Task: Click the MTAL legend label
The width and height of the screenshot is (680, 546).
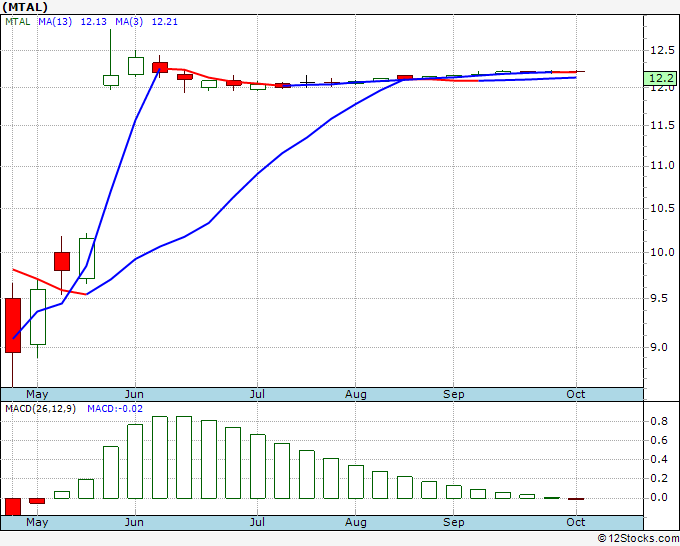Action: coord(18,22)
